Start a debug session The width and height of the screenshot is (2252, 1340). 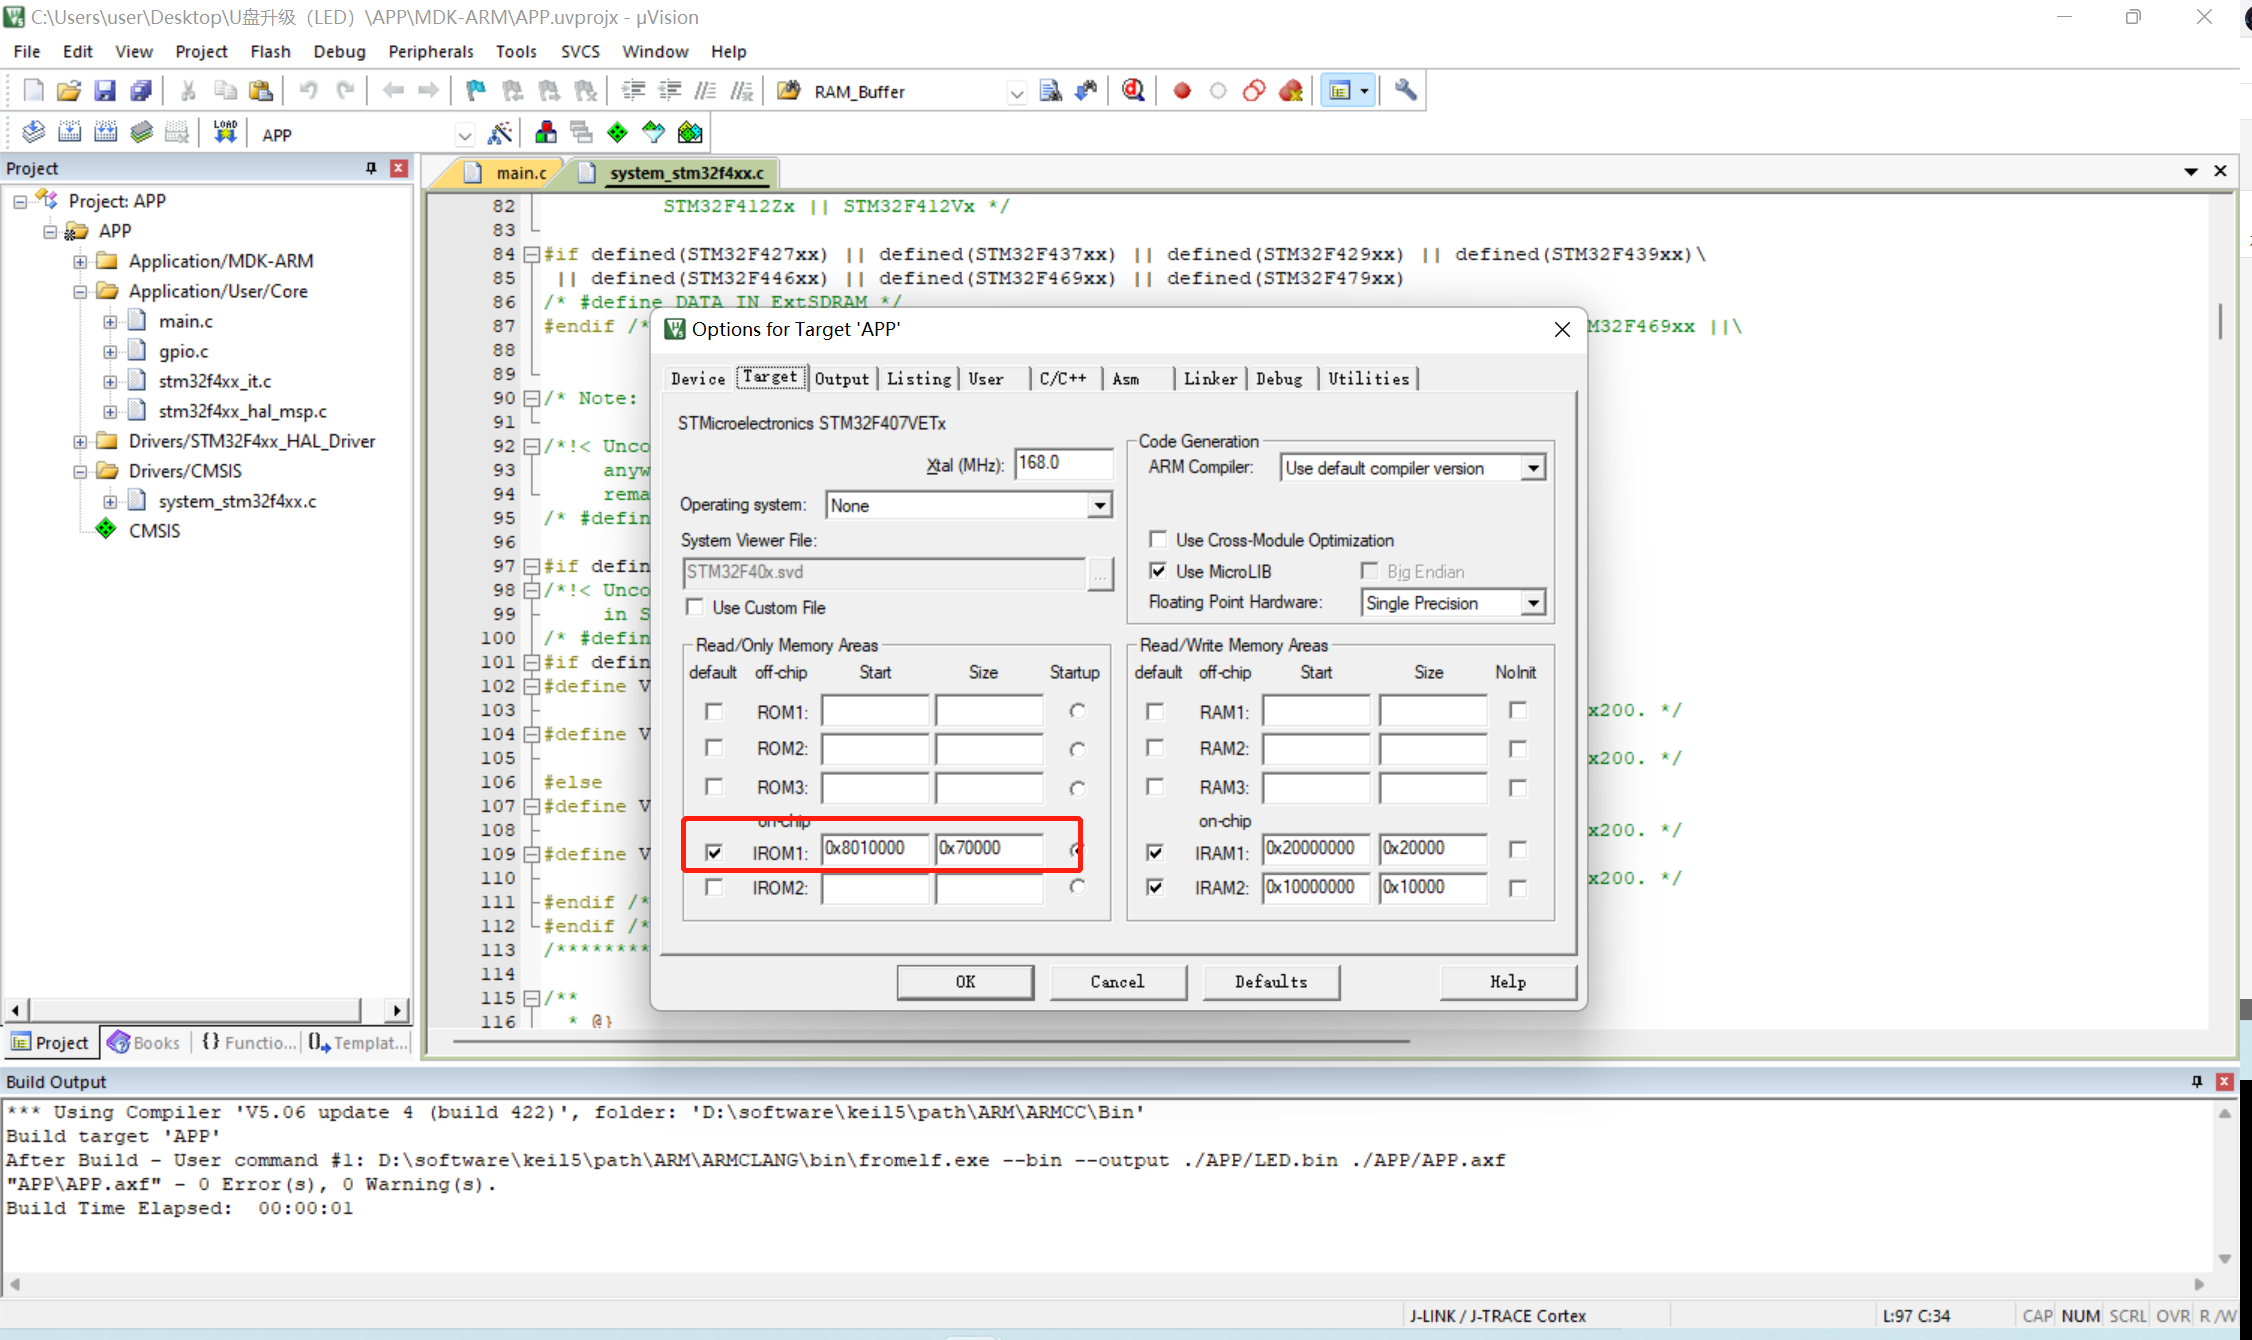tap(1132, 90)
